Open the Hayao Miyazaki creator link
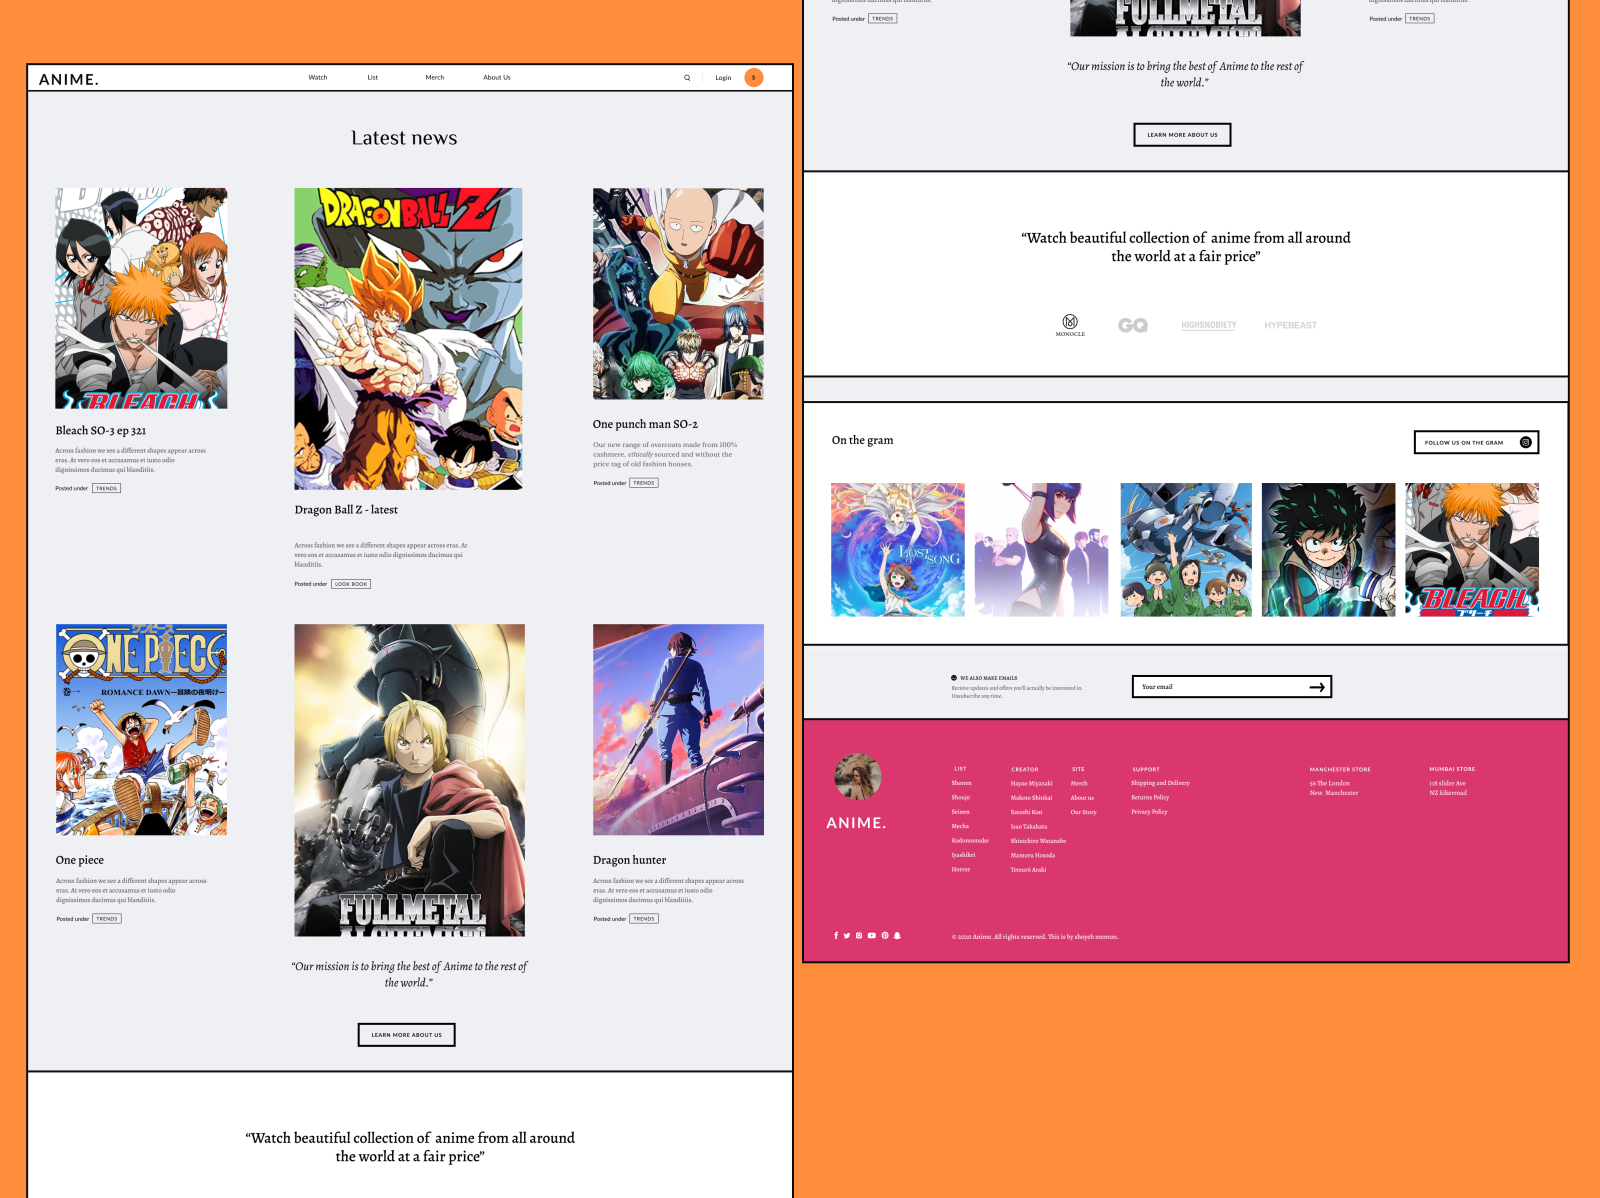 [x=1031, y=783]
